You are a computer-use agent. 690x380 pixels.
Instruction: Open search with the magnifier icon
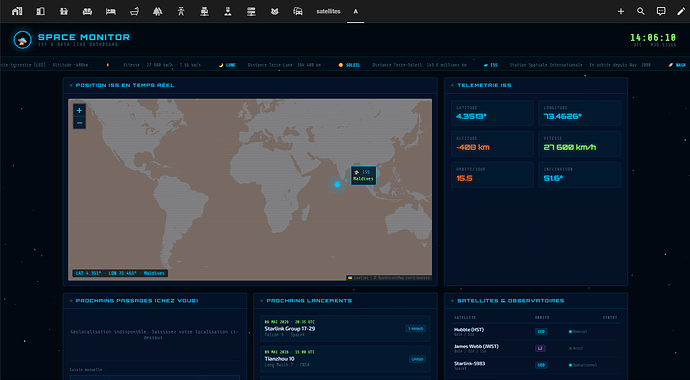(x=641, y=11)
